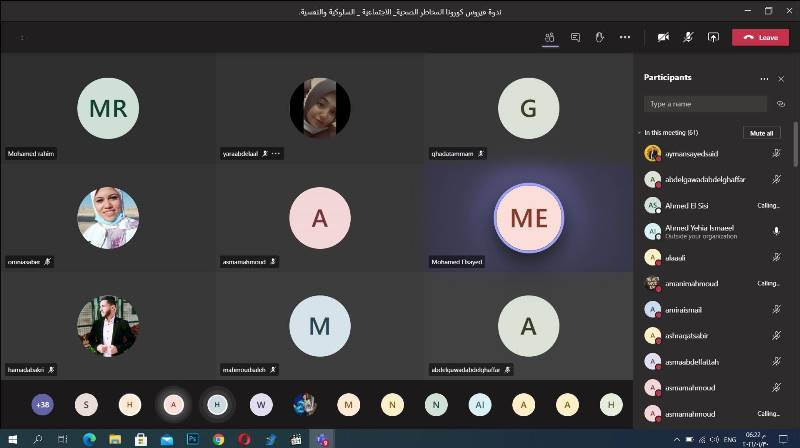Image resolution: width=800 pixels, height=448 pixels.
Task: Open Photoshop from the taskbar
Action: click(x=193, y=438)
